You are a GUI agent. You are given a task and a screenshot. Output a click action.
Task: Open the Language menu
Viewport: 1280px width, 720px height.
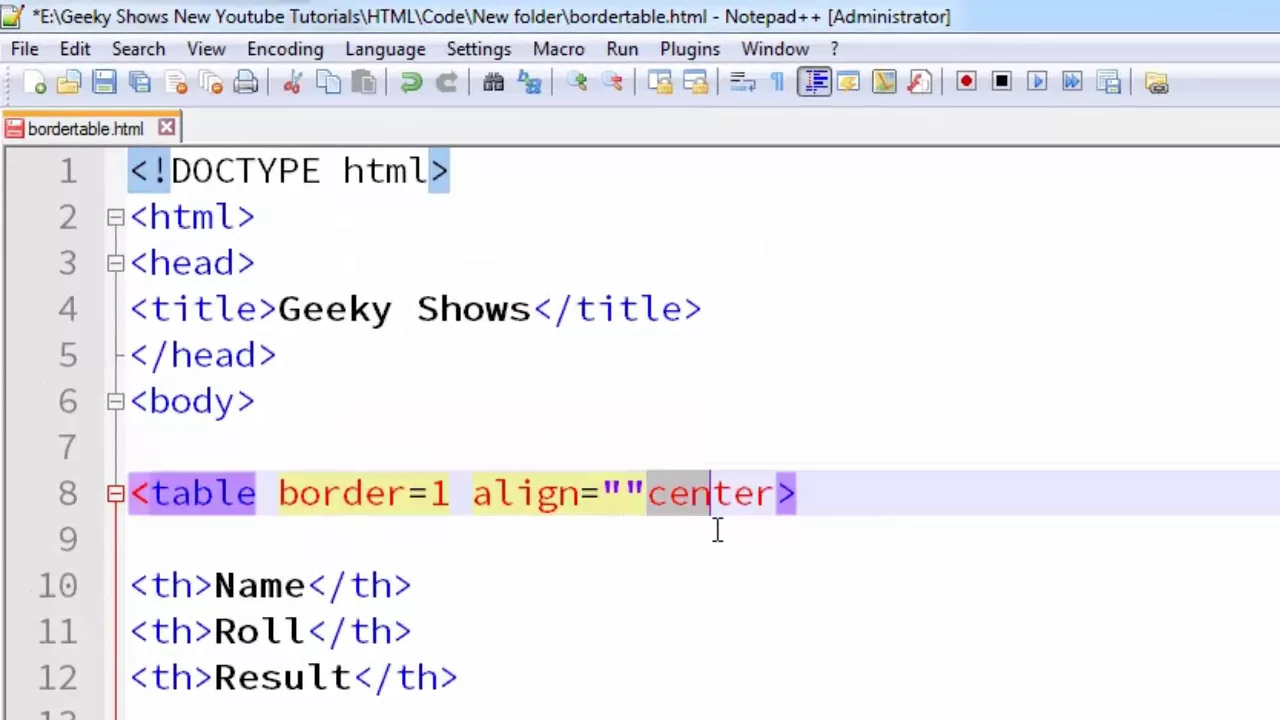tap(385, 49)
